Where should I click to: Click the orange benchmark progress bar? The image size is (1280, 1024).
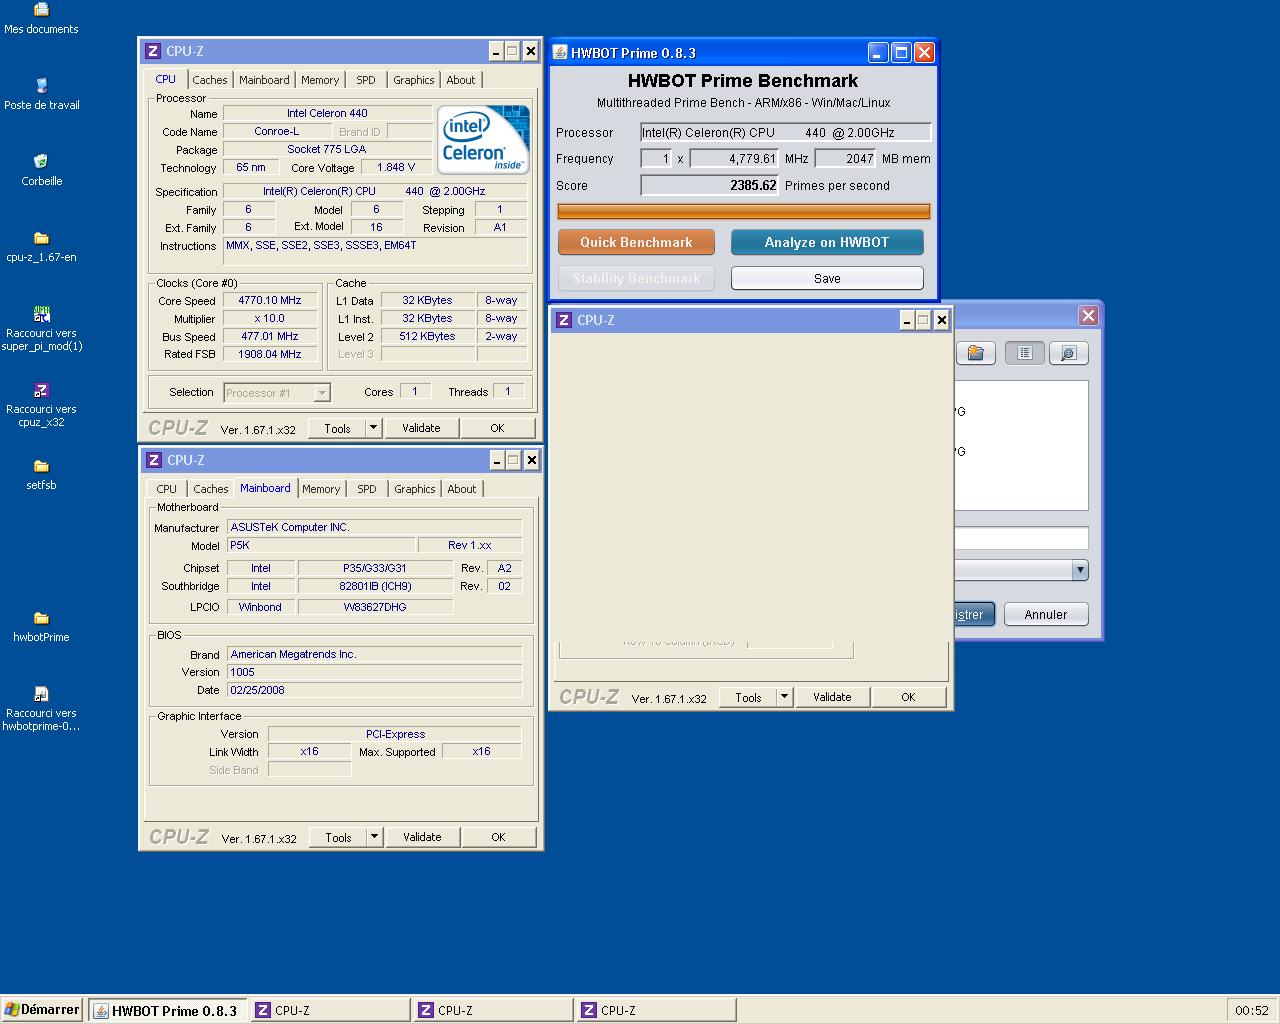pyautogui.click(x=744, y=211)
